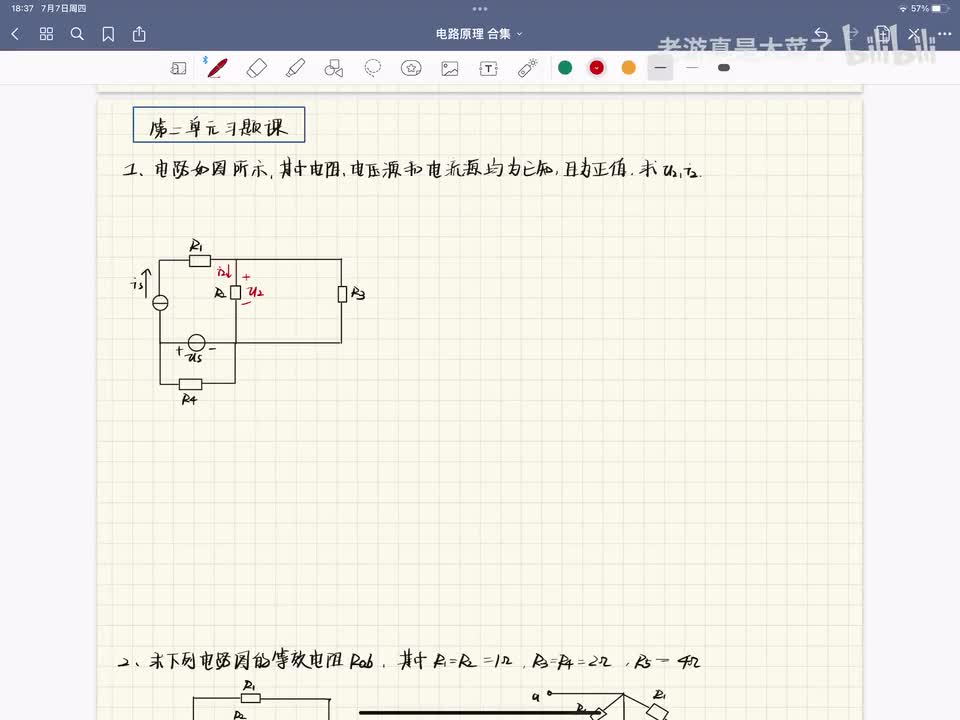Tap the current source circle symbol
Viewport: 960px width, 720px height.
pyautogui.click(x=160, y=302)
